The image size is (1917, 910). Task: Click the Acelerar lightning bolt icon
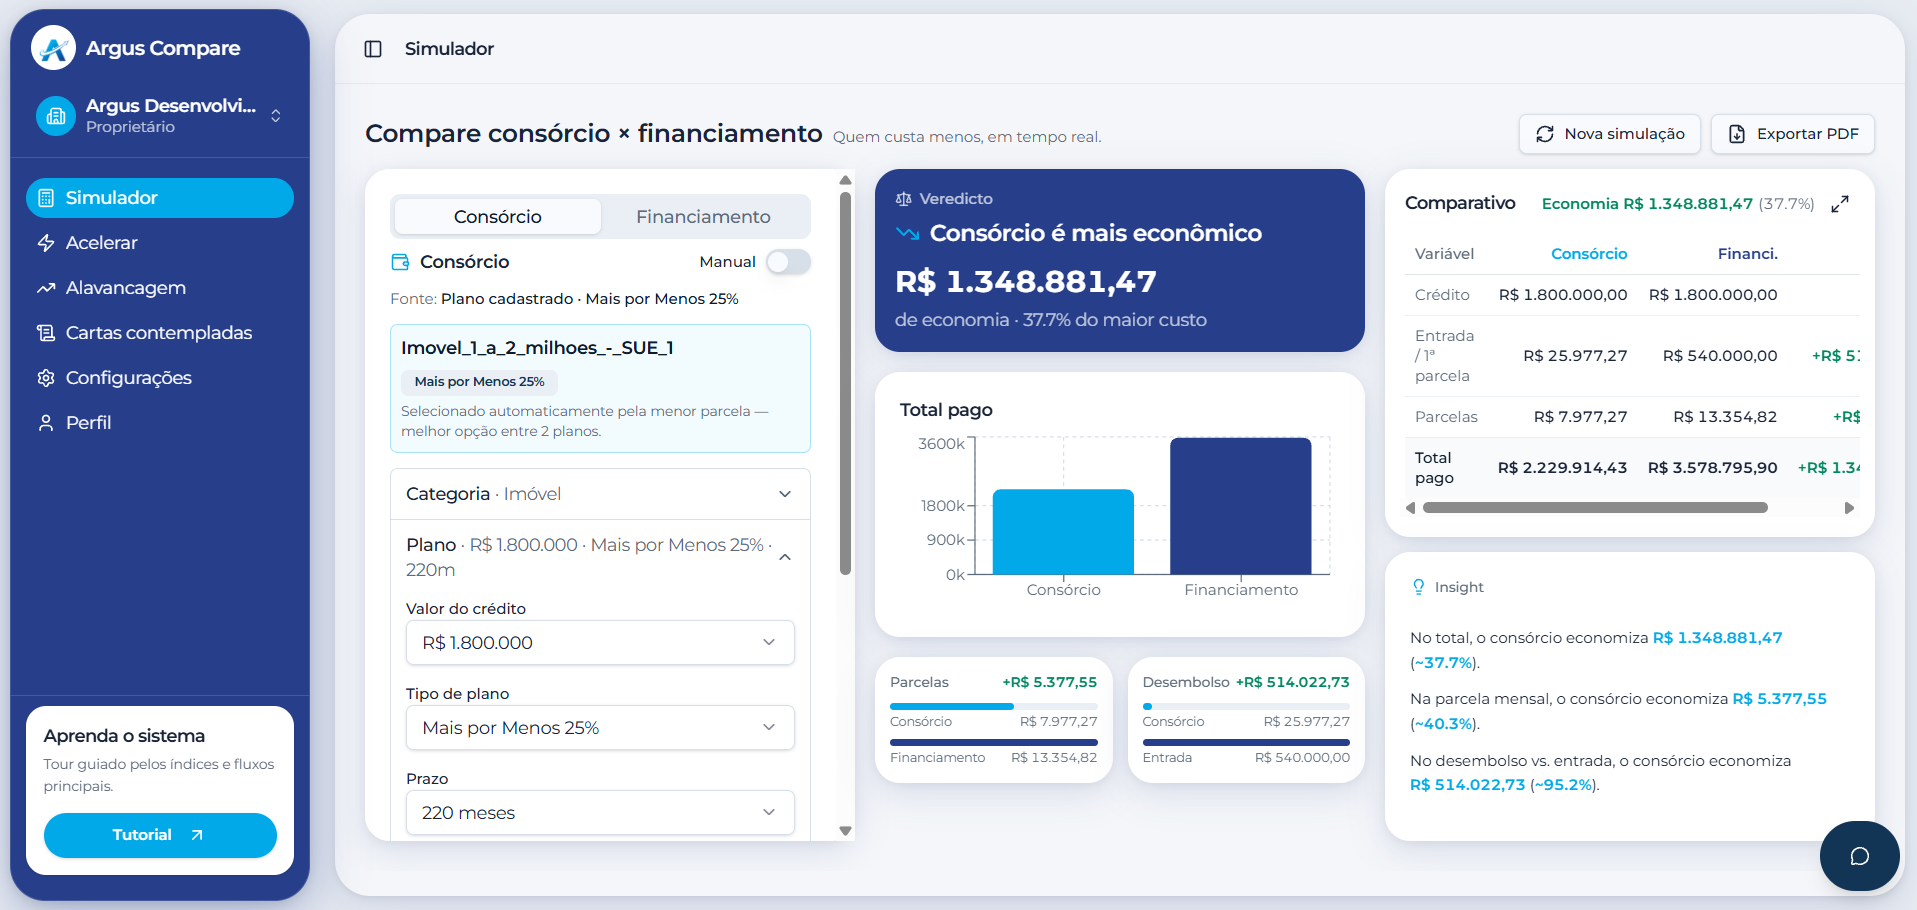(x=46, y=243)
